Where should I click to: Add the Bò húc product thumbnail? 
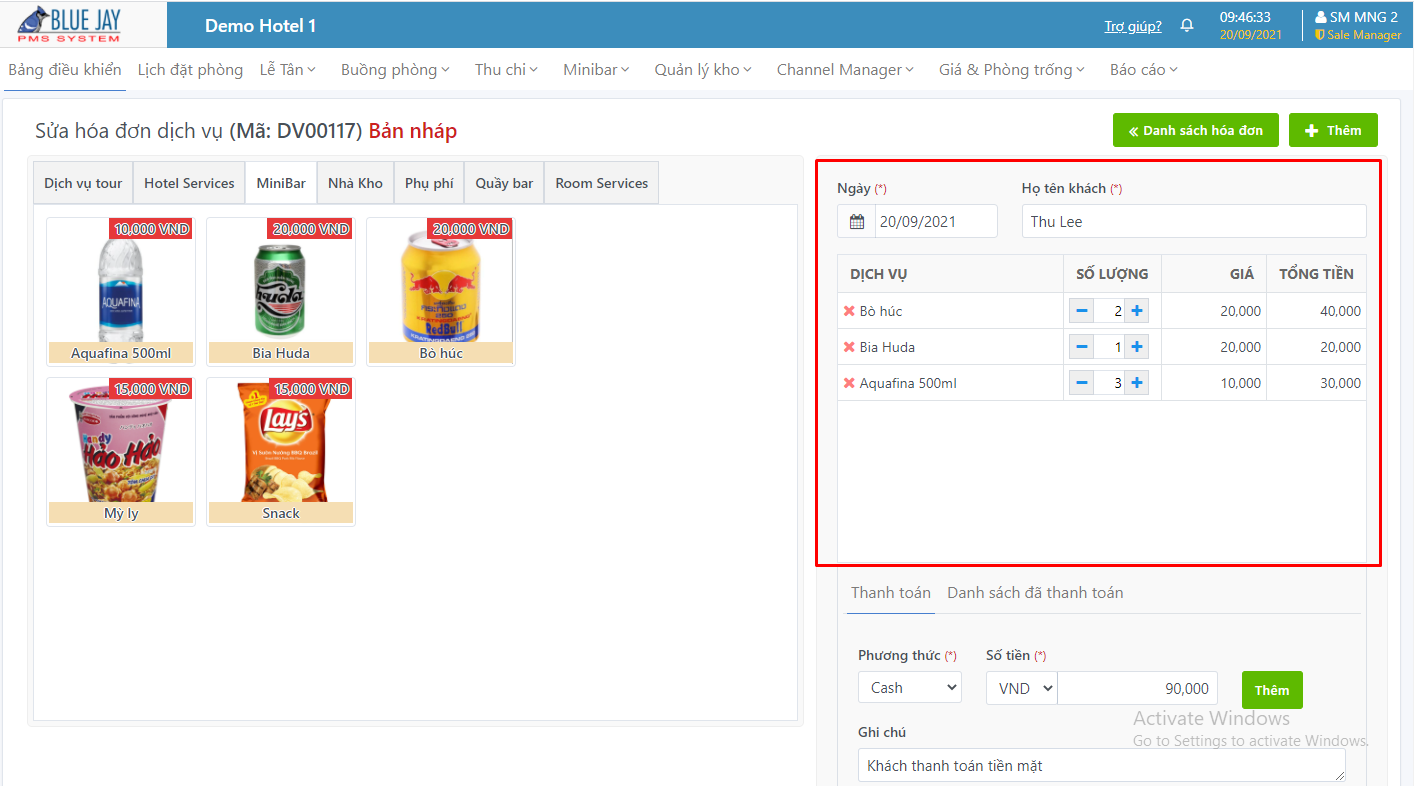click(x=441, y=291)
